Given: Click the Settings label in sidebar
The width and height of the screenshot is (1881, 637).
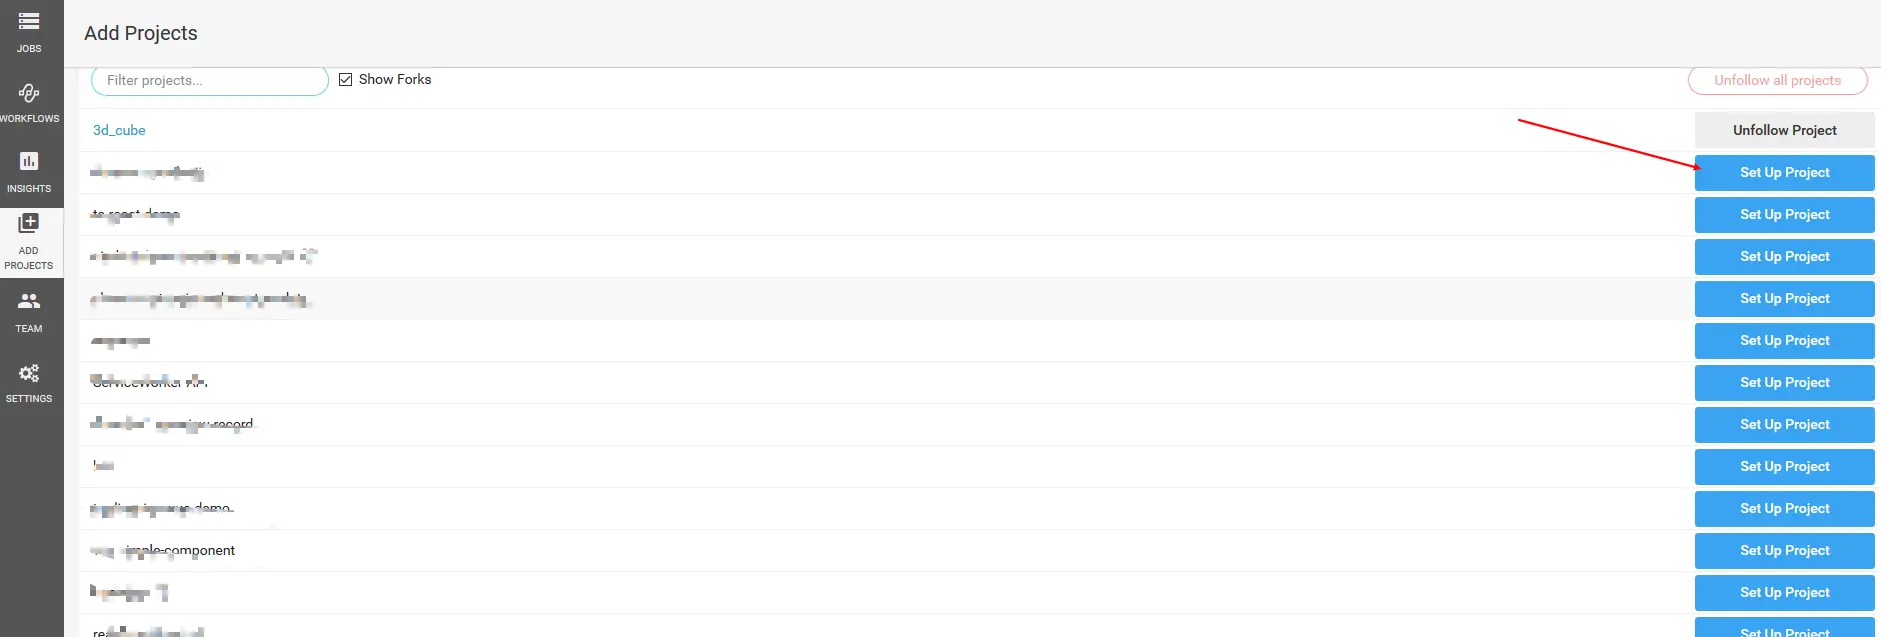Looking at the screenshot, I should click(29, 398).
